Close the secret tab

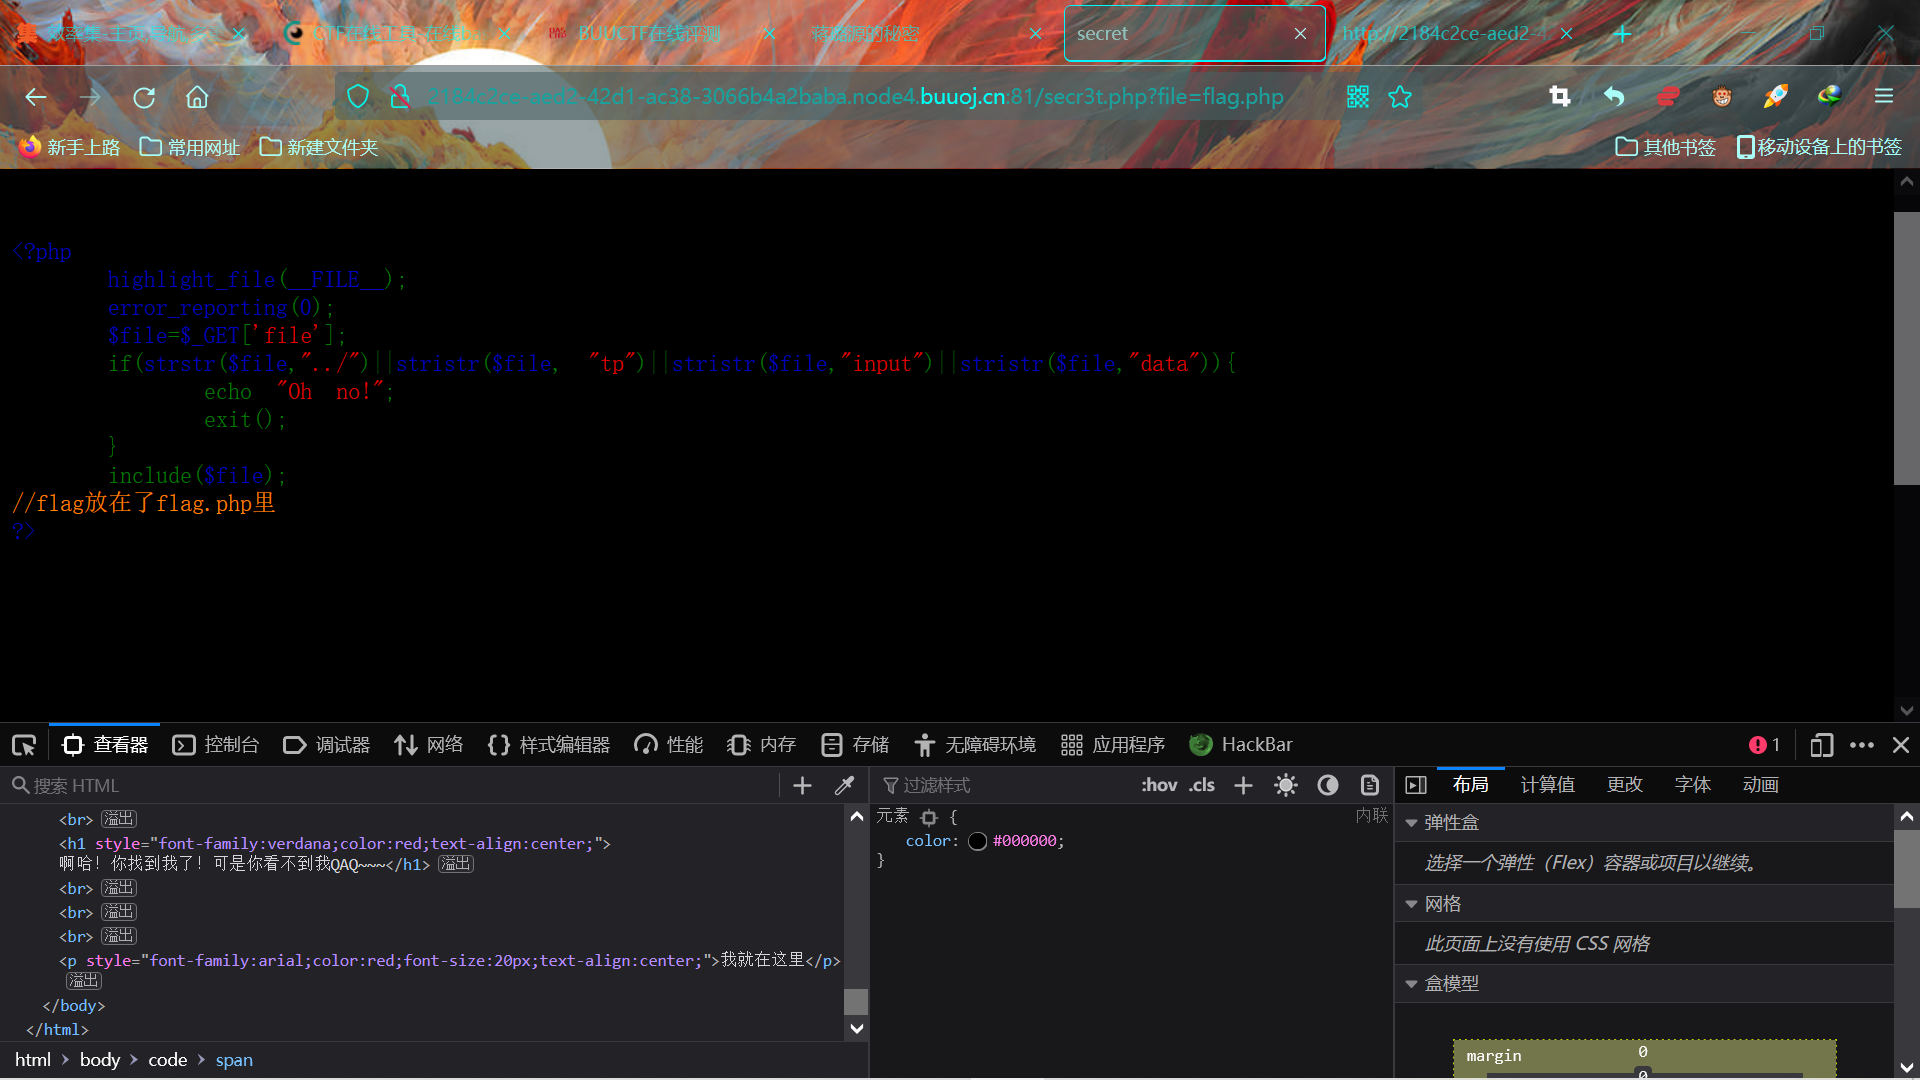pyautogui.click(x=1300, y=34)
